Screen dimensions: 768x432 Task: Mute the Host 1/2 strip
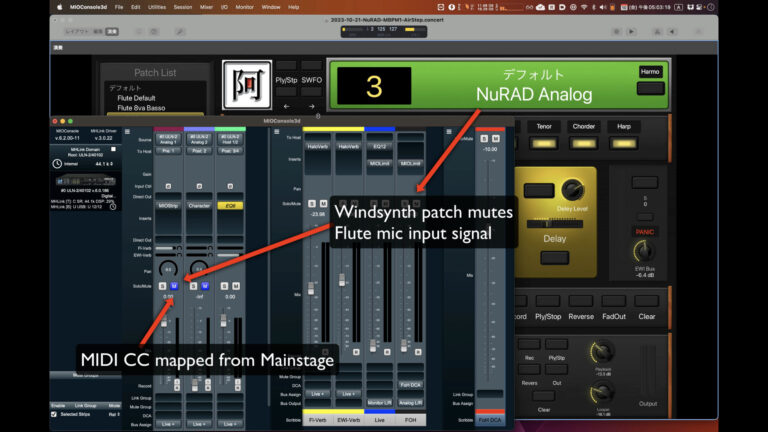(x=236, y=286)
